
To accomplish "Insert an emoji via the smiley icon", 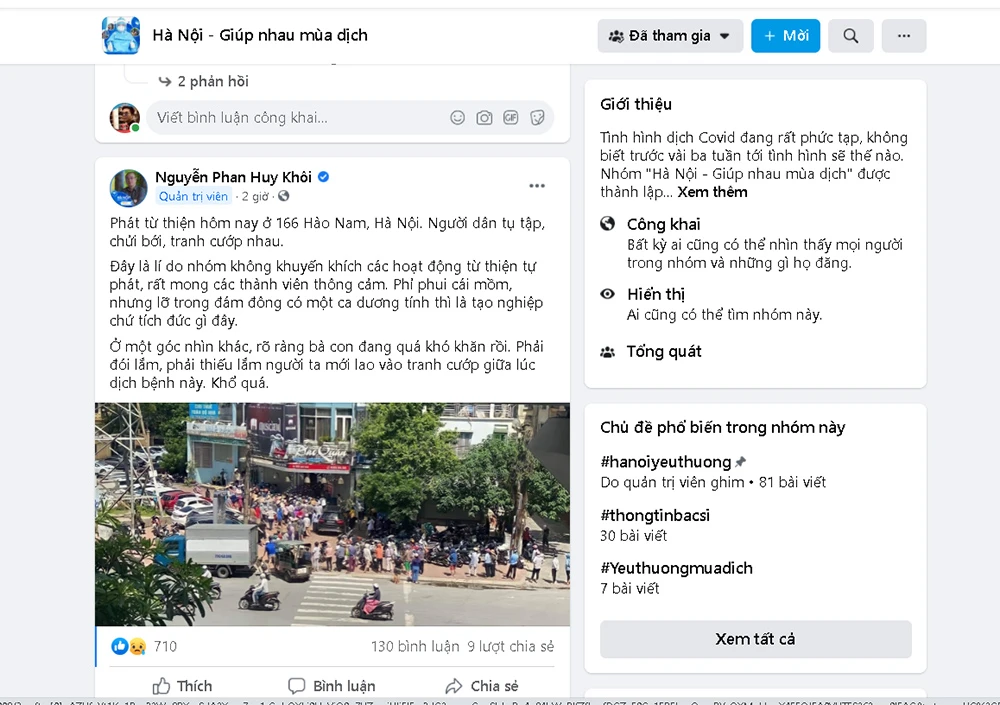I will pos(457,117).
